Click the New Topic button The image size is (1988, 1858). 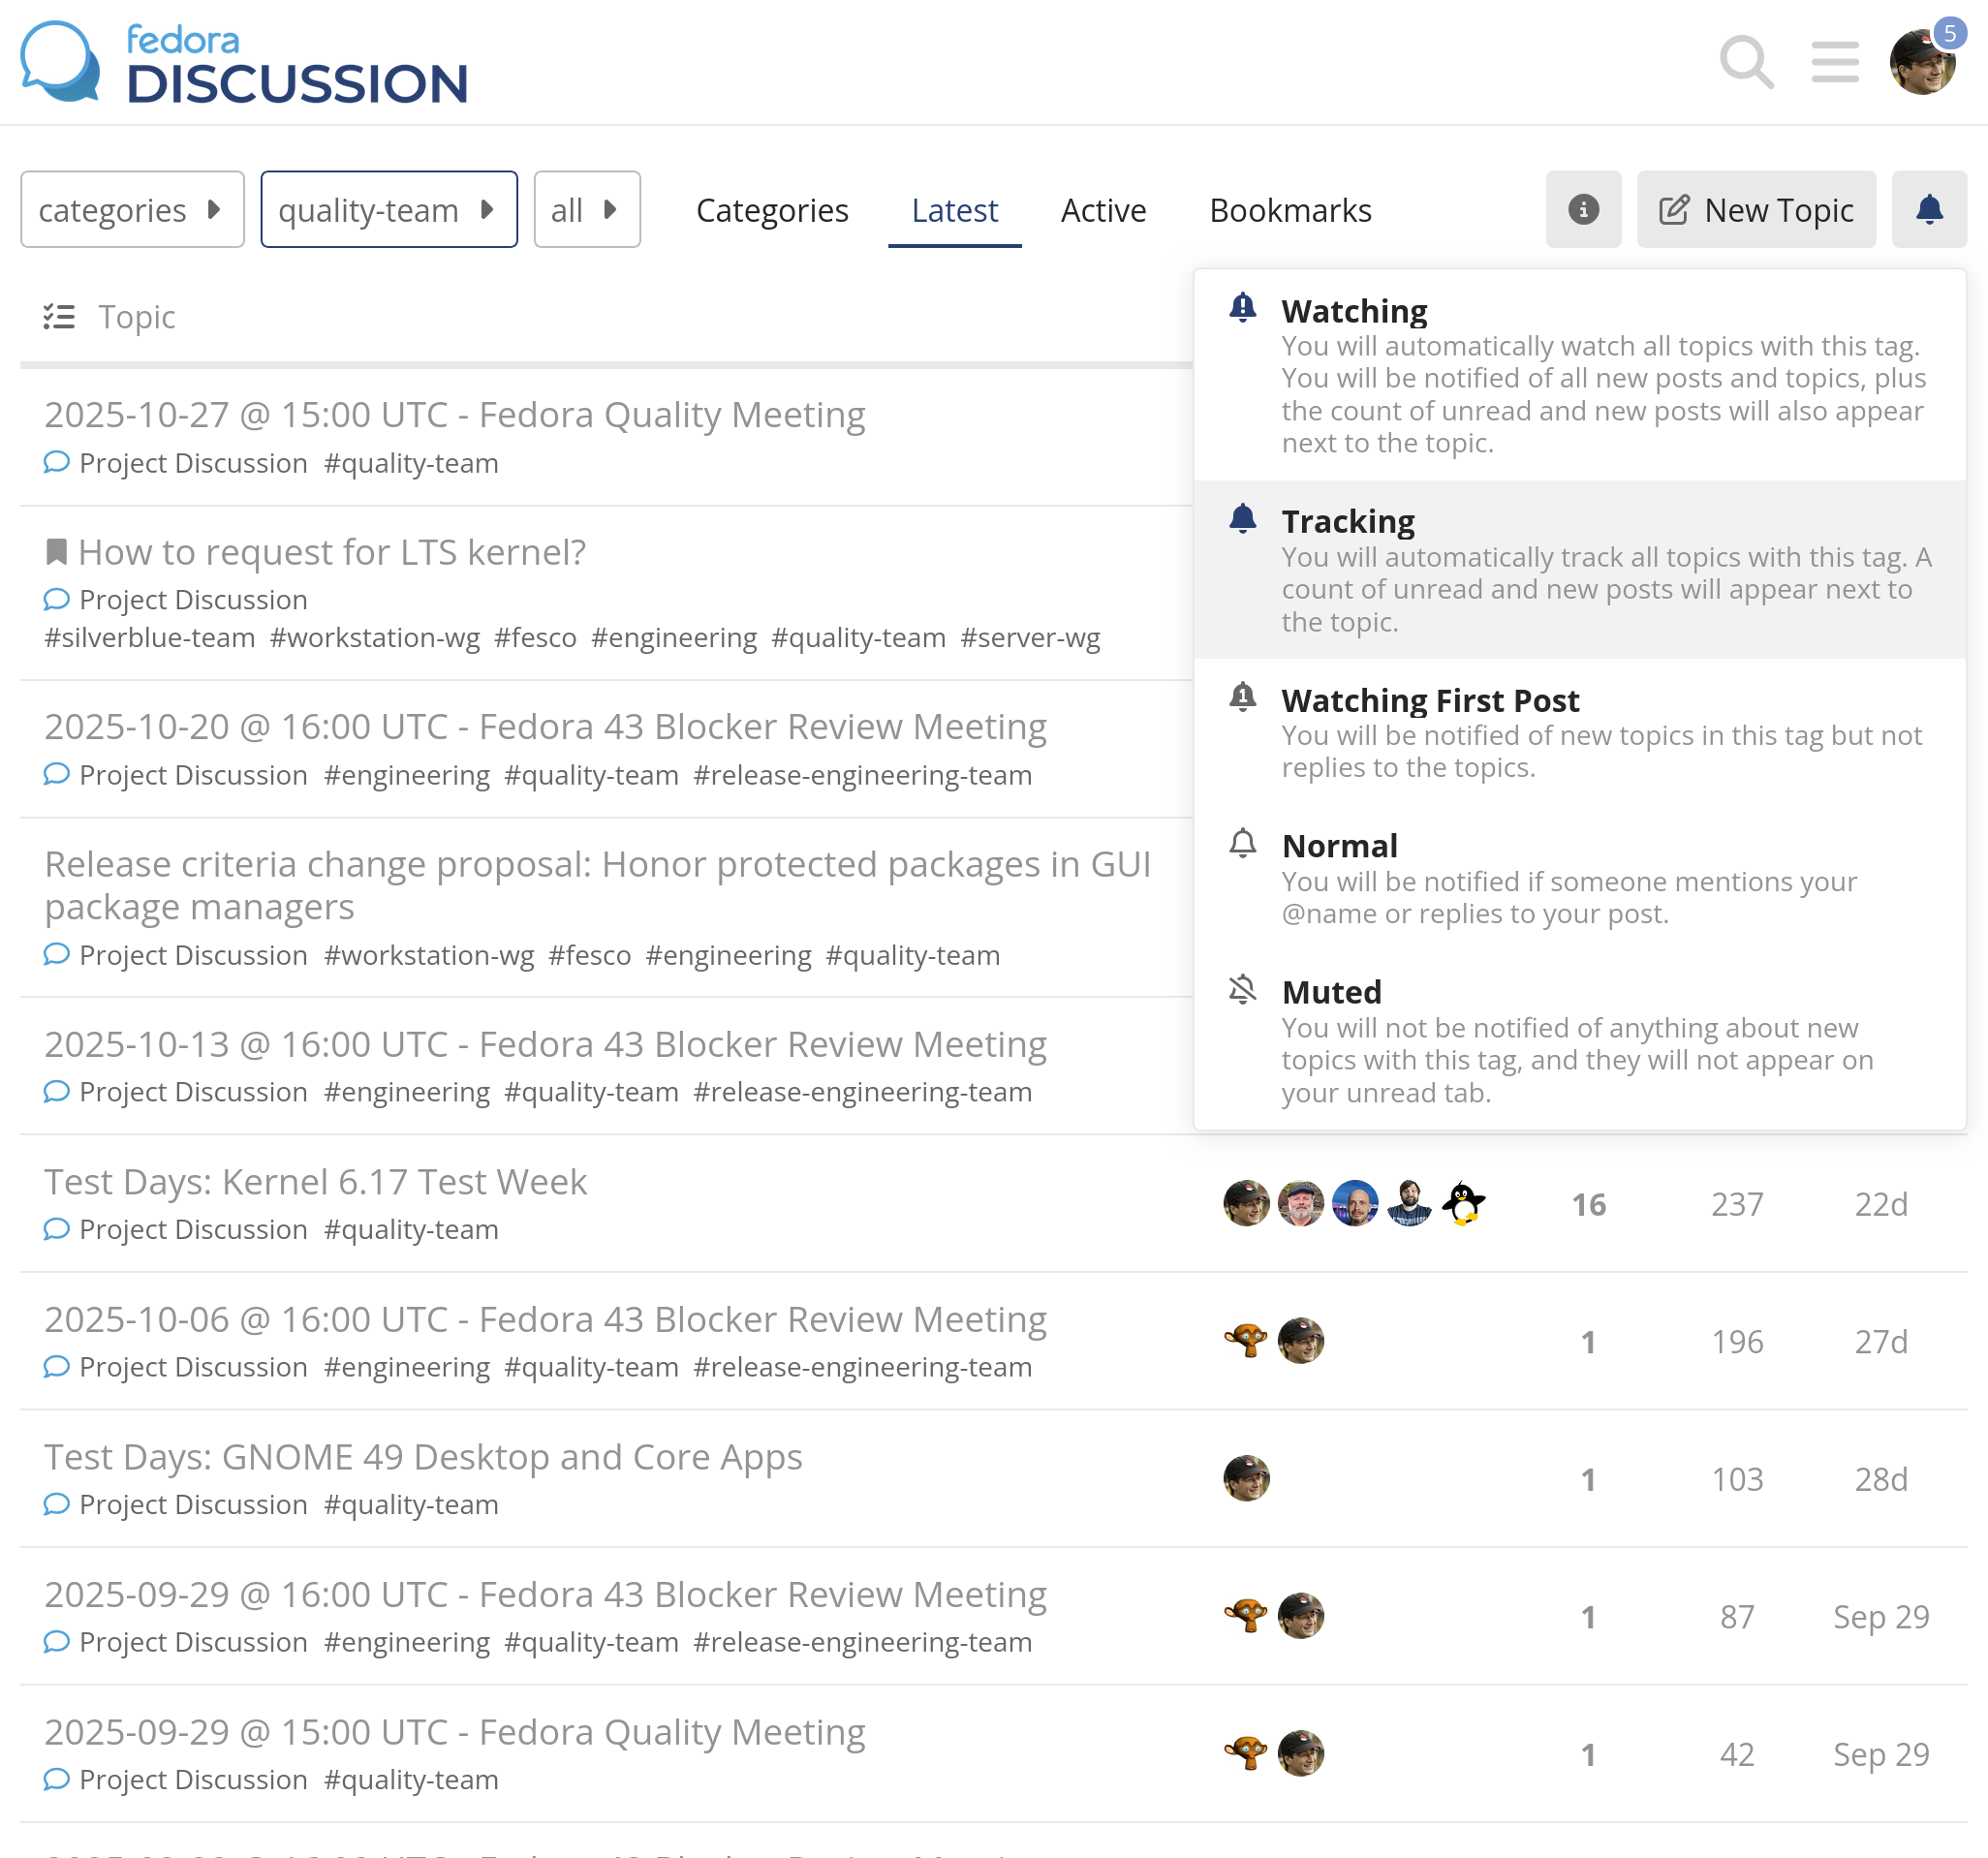(x=1755, y=210)
